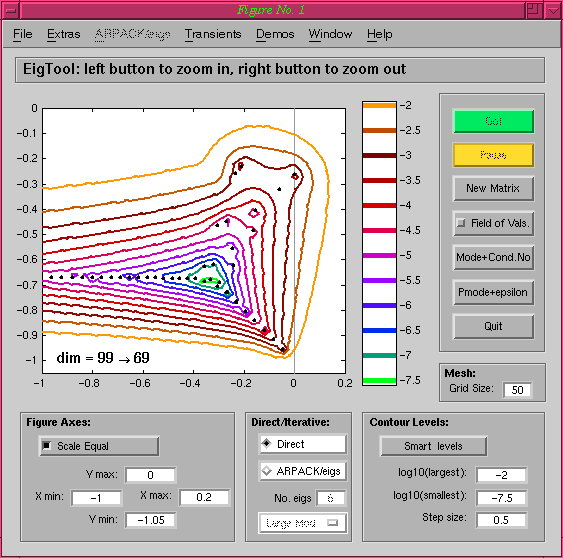Select the Direct radio button

(266, 443)
